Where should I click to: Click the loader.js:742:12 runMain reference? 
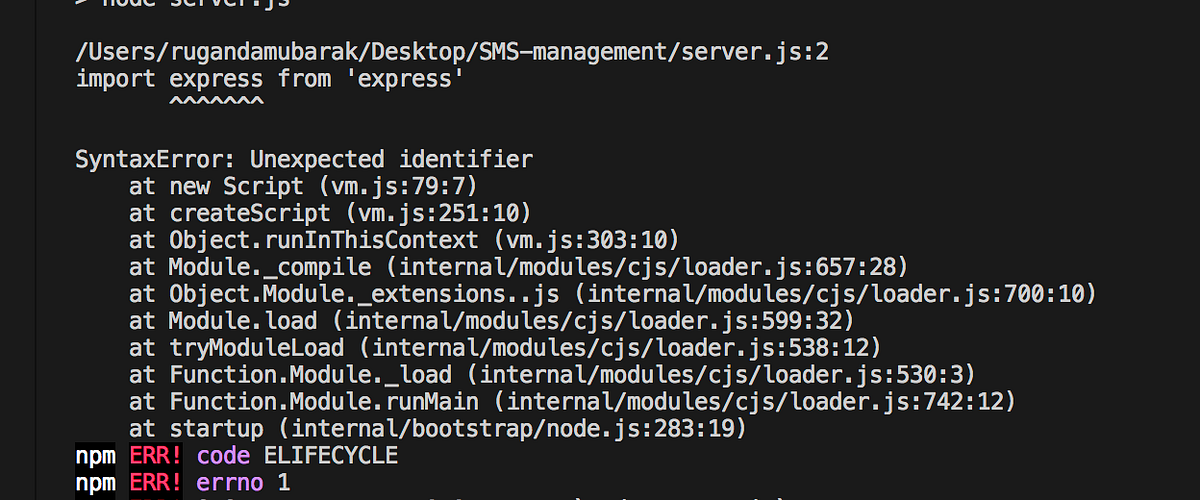pos(760,402)
